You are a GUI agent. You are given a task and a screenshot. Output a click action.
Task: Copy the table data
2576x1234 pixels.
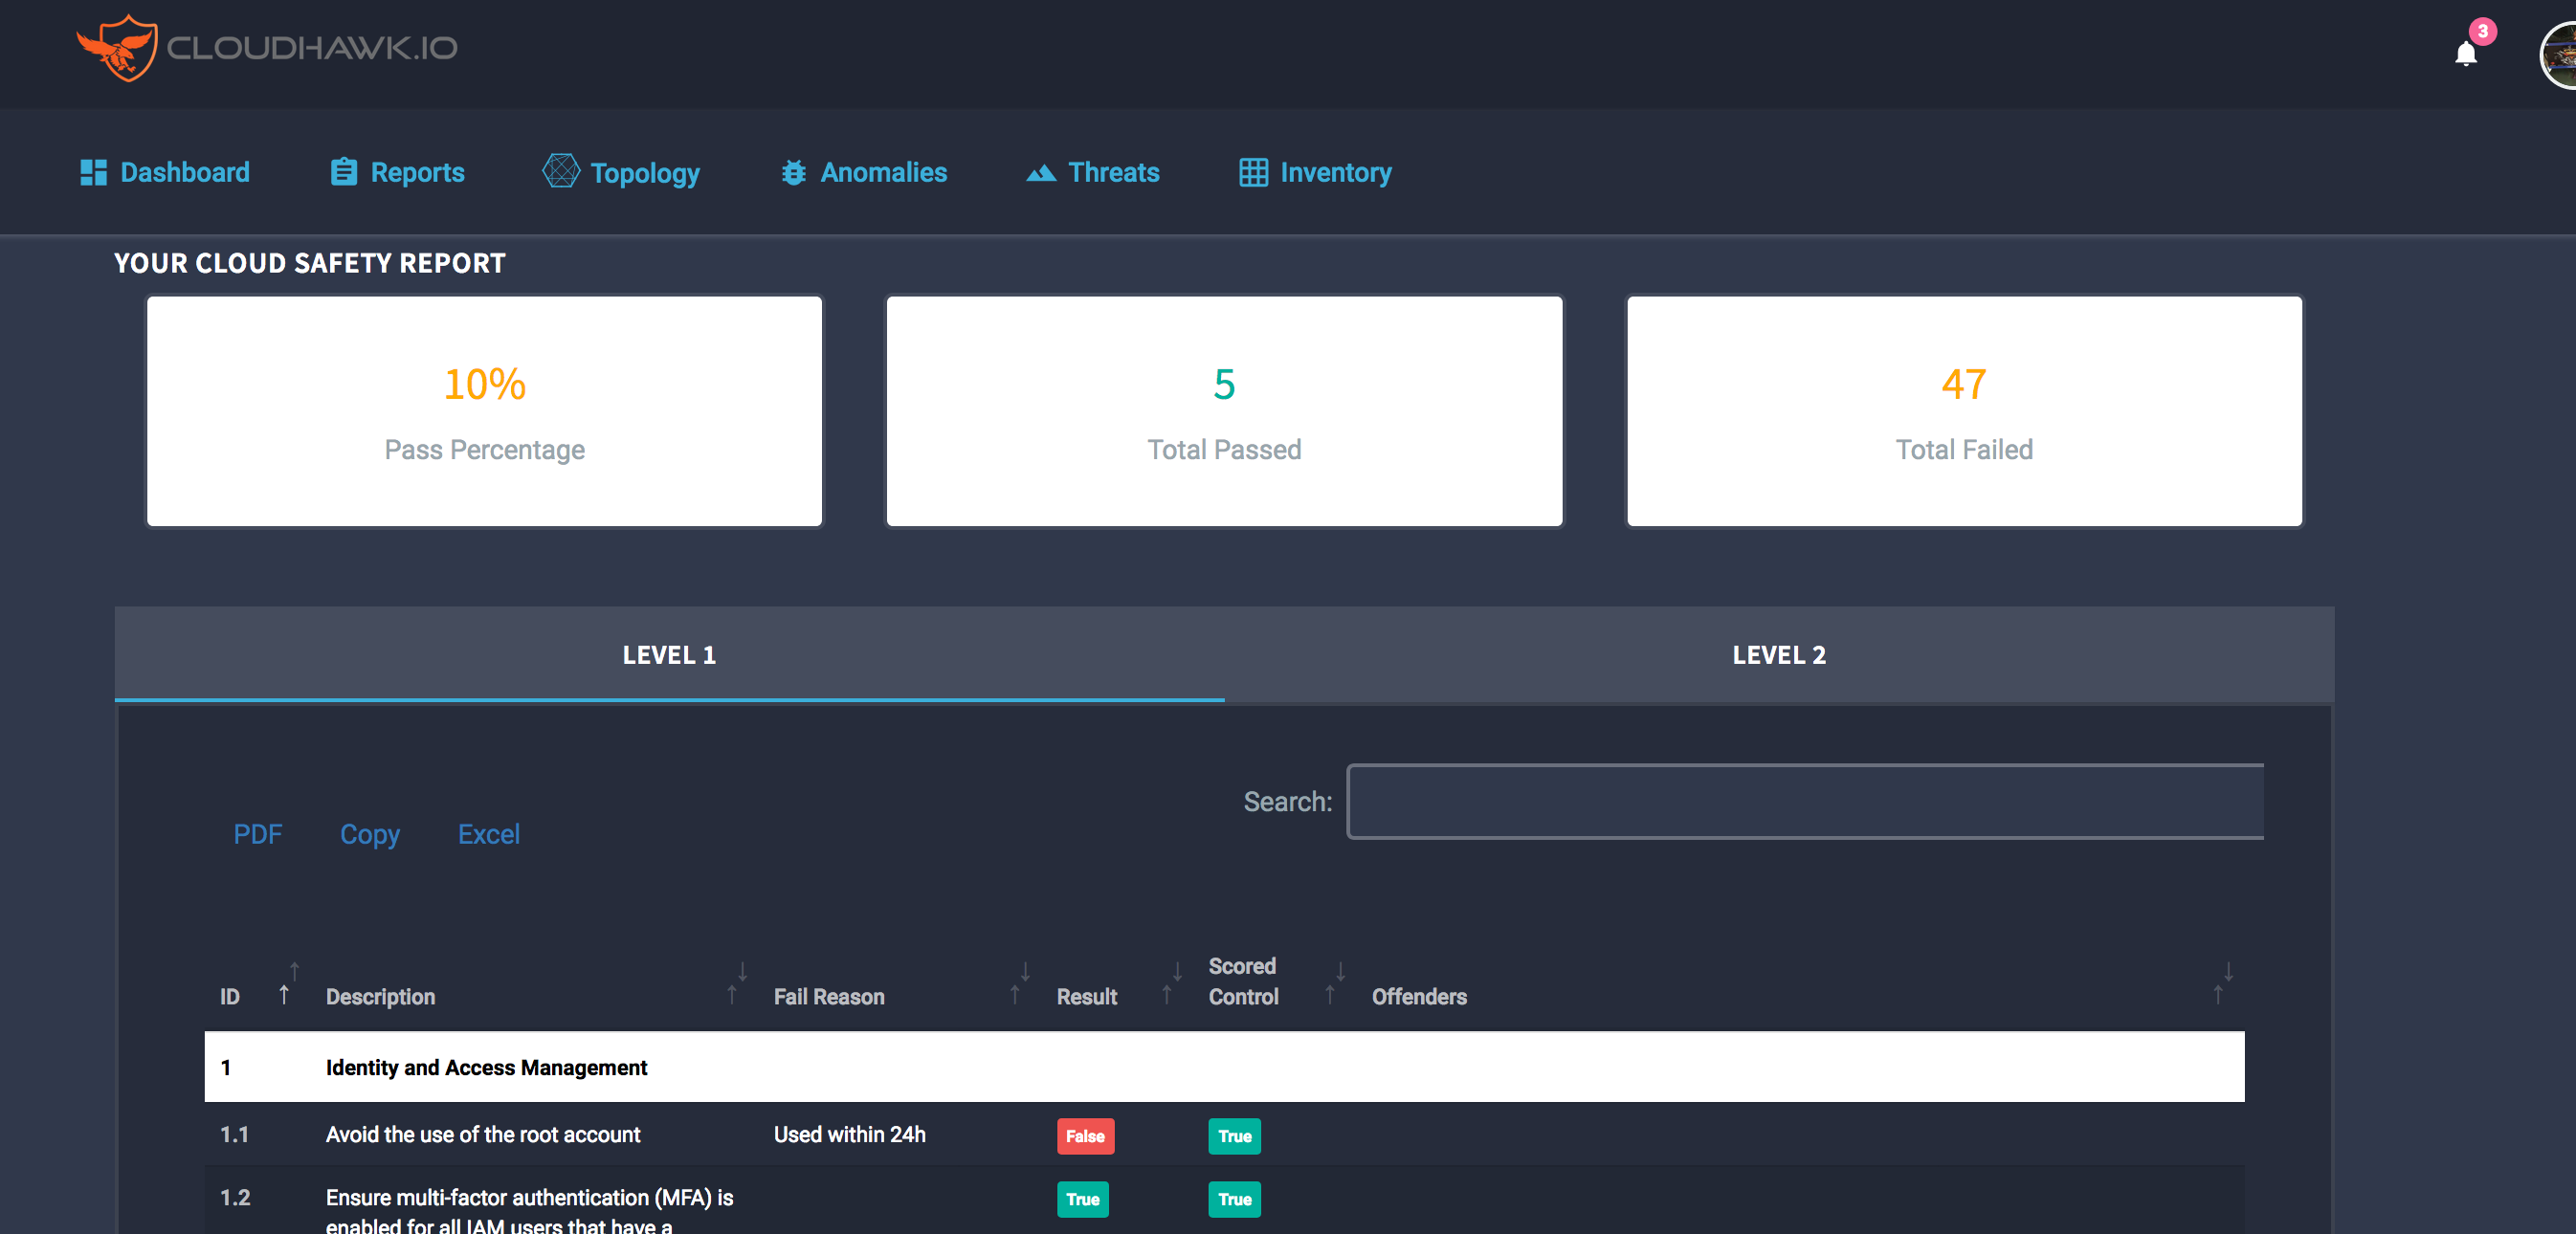coord(369,834)
